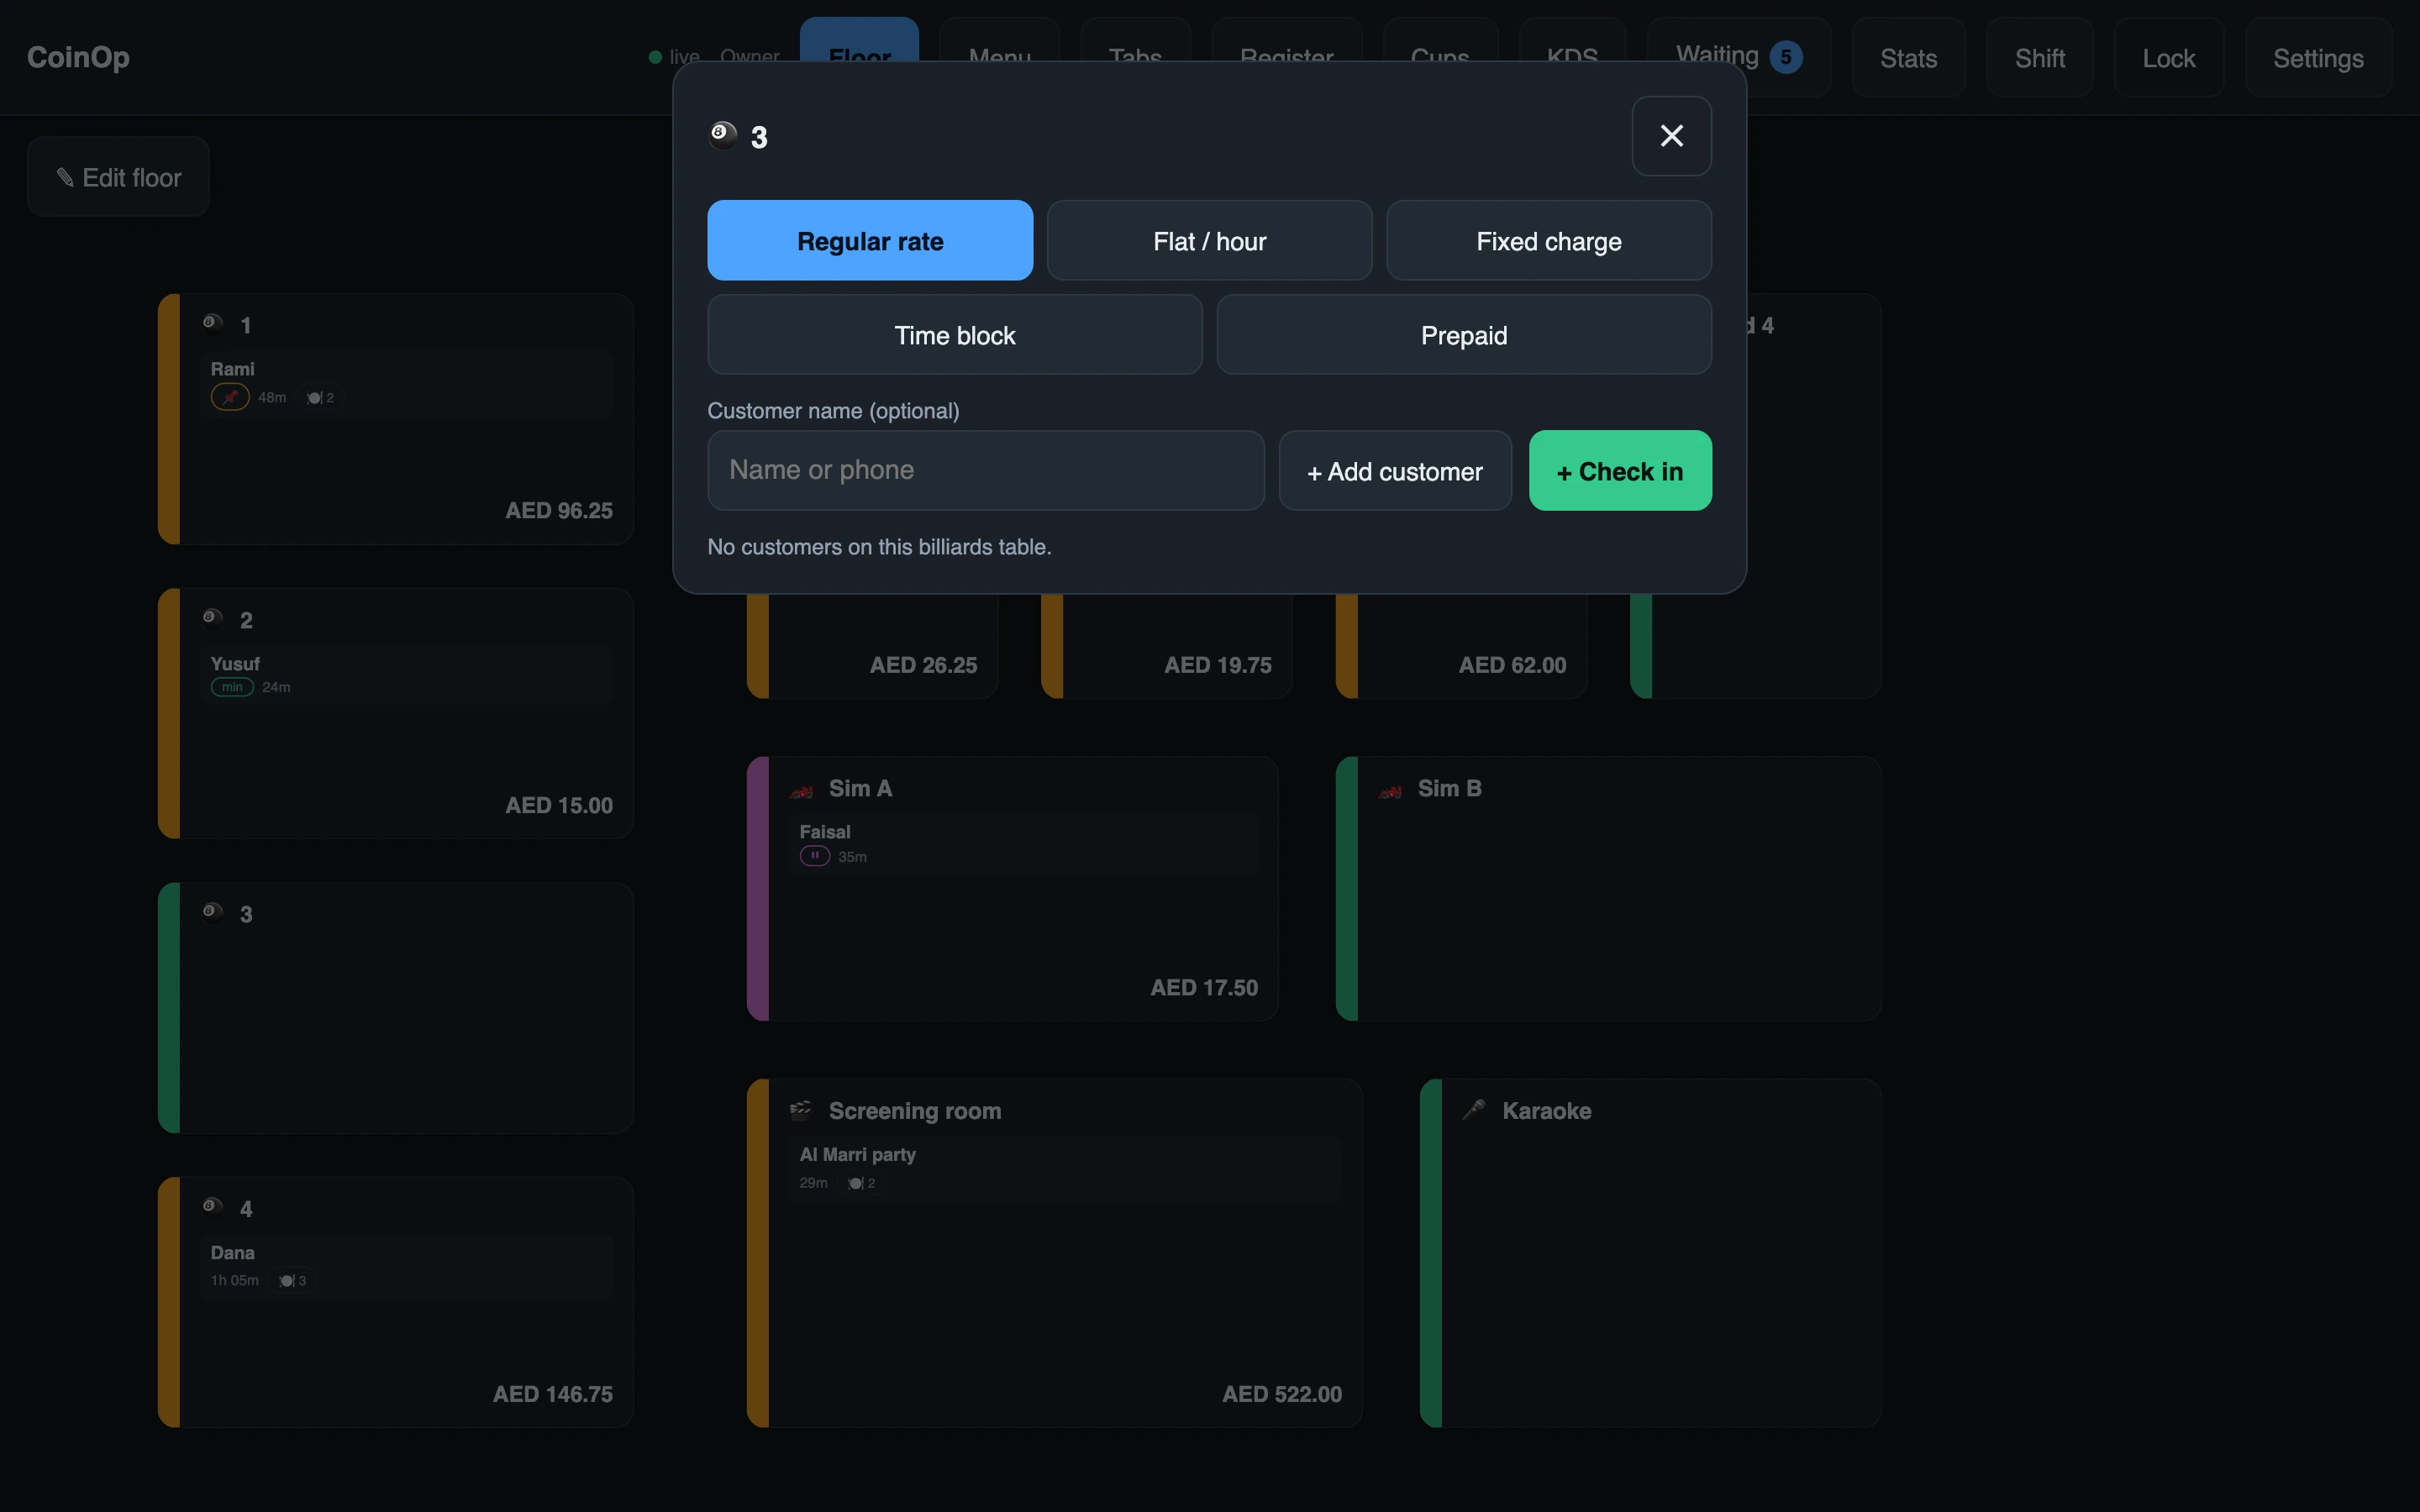Click the AED 62.00 total
The width and height of the screenshot is (2420, 1512).
(x=1512, y=665)
